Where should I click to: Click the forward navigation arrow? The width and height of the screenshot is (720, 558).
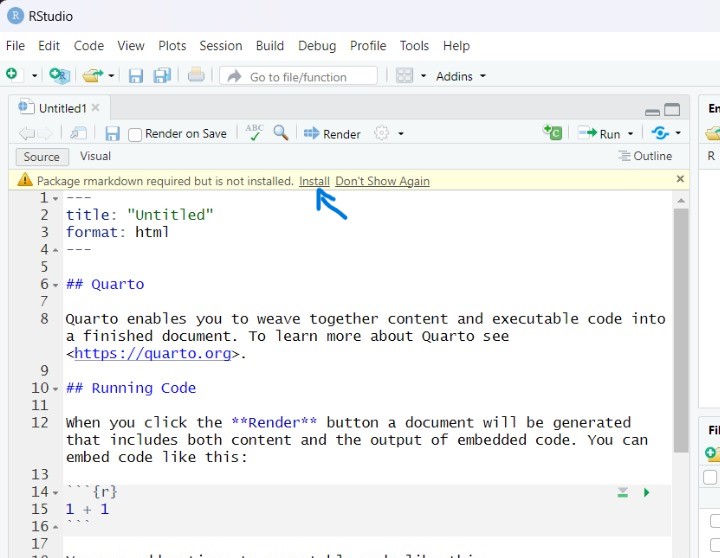[x=45, y=134]
